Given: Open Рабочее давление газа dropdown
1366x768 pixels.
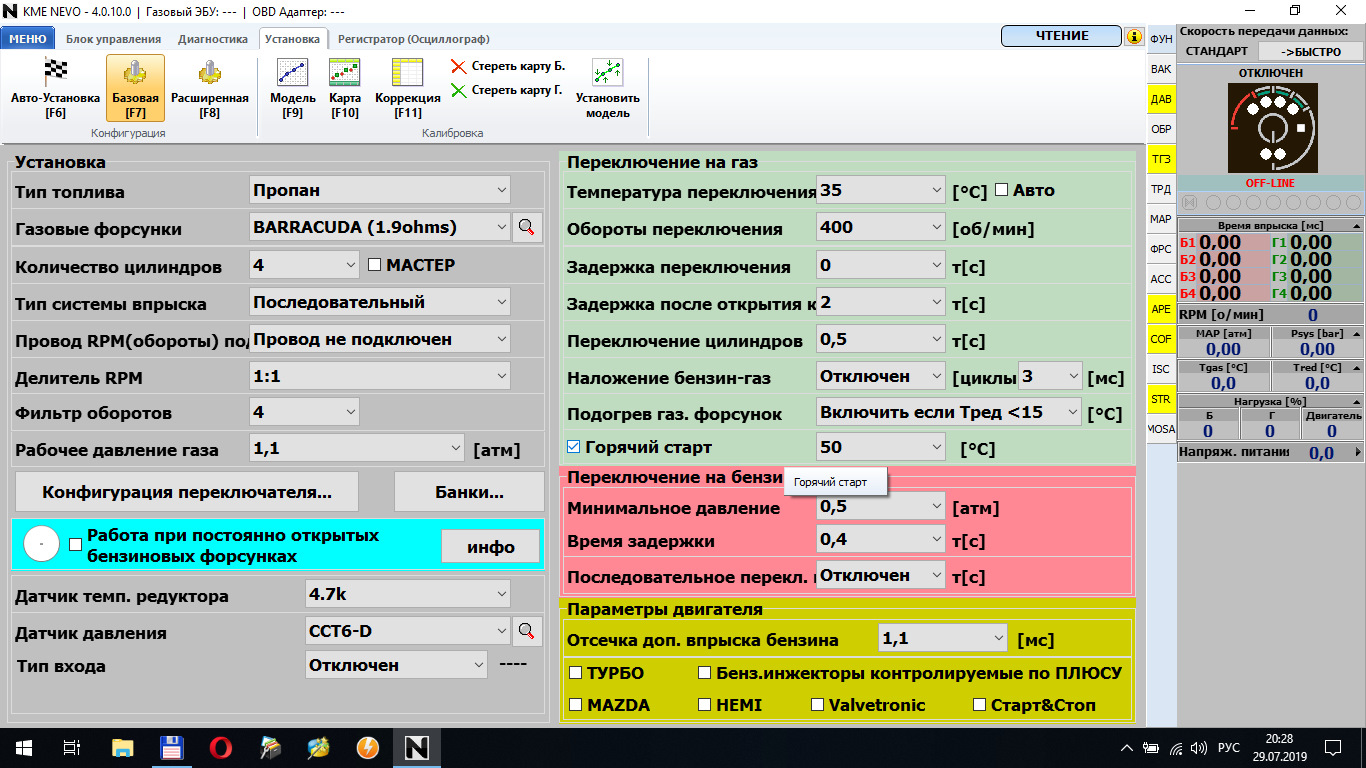Looking at the screenshot, I should point(357,449).
